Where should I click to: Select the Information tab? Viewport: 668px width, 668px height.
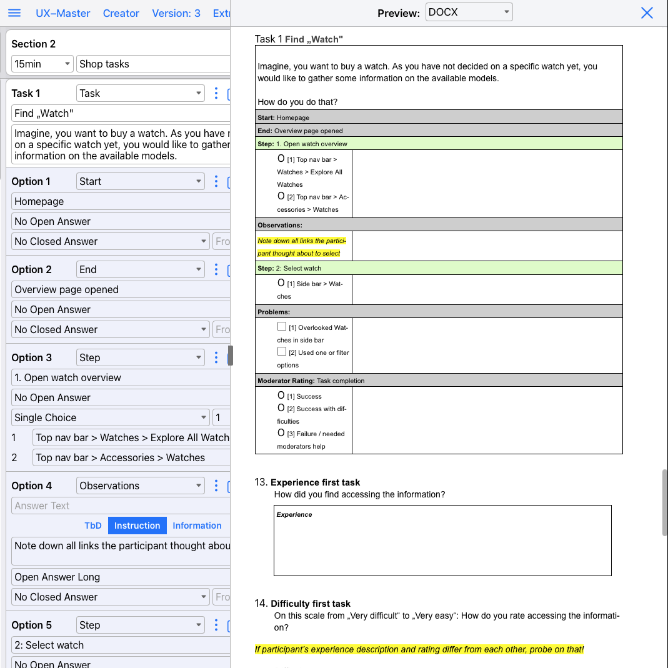(x=197, y=525)
